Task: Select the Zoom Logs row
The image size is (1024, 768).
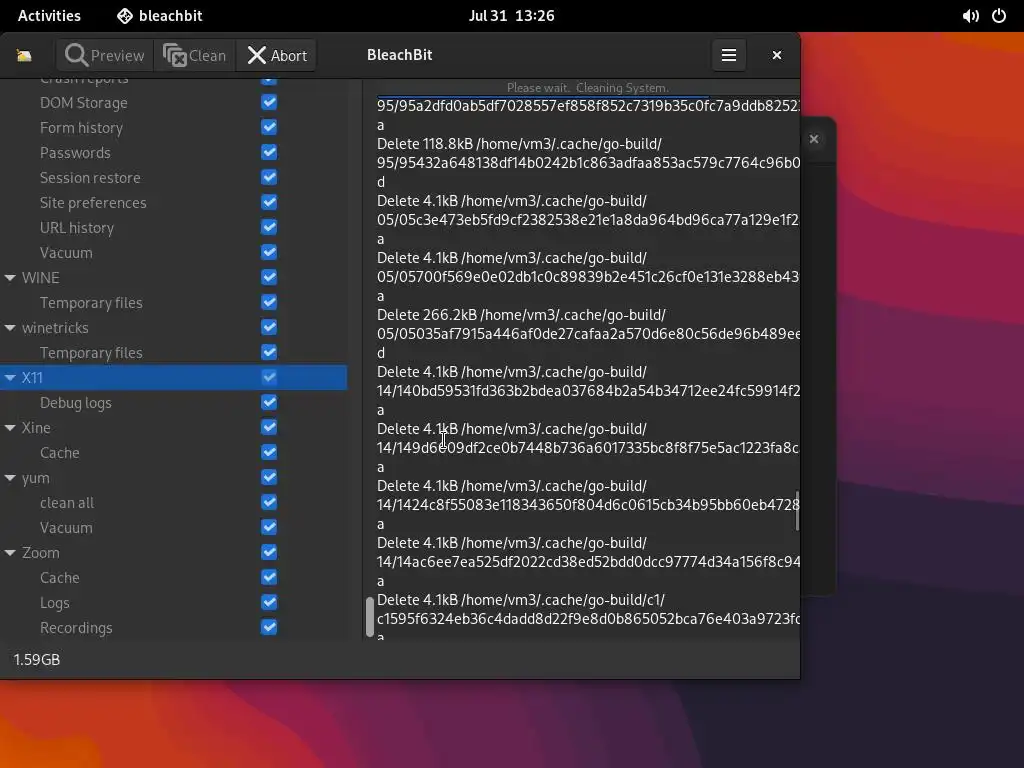Action: 174,602
